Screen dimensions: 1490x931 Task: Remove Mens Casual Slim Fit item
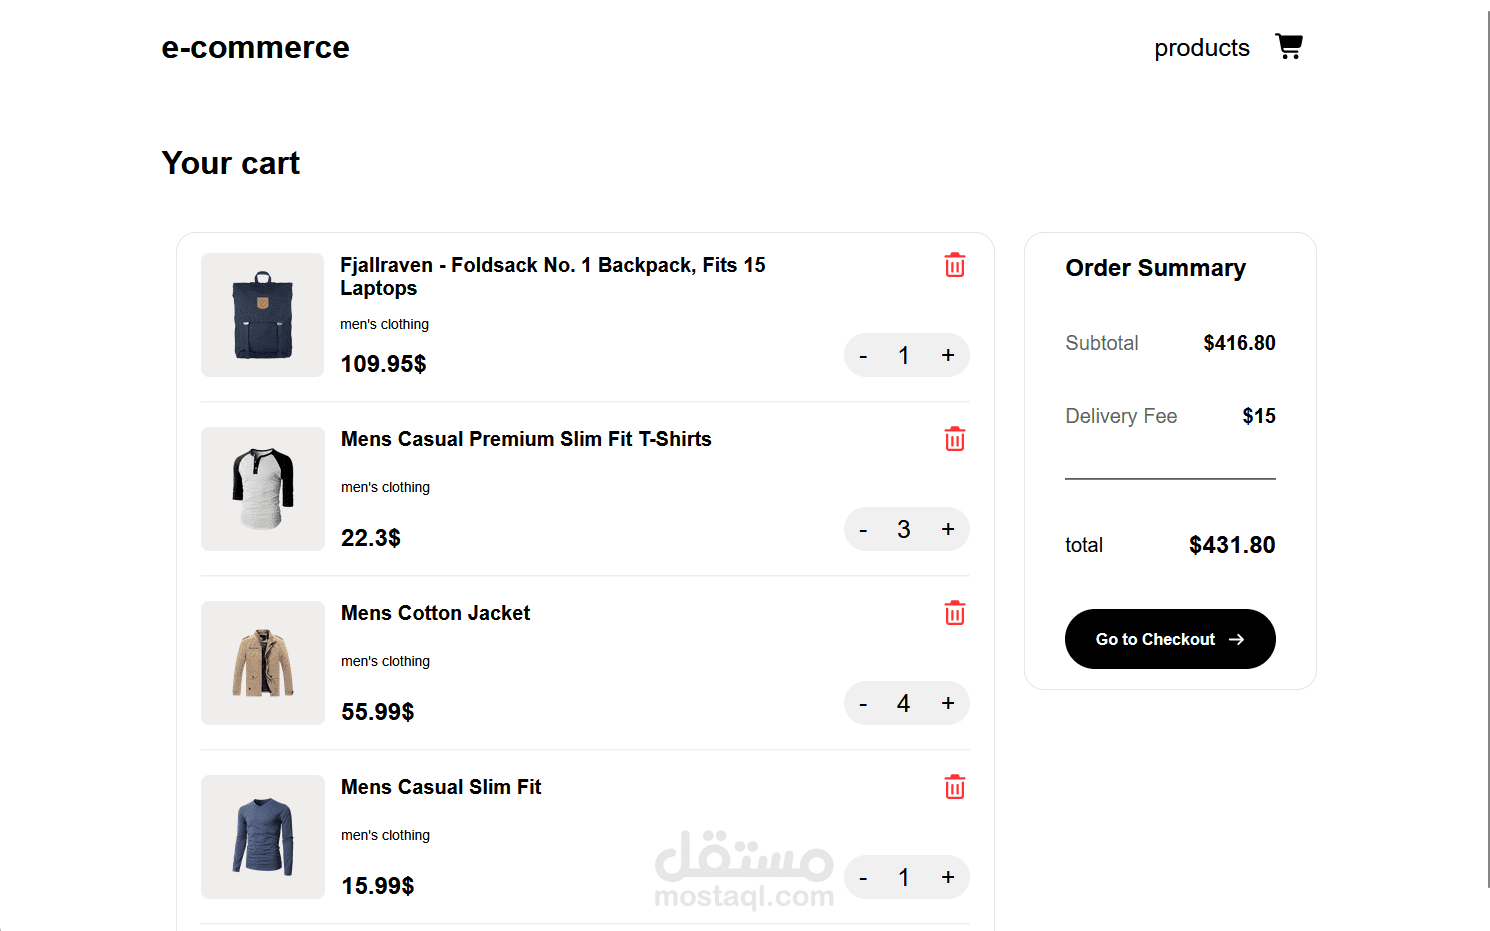(x=955, y=787)
